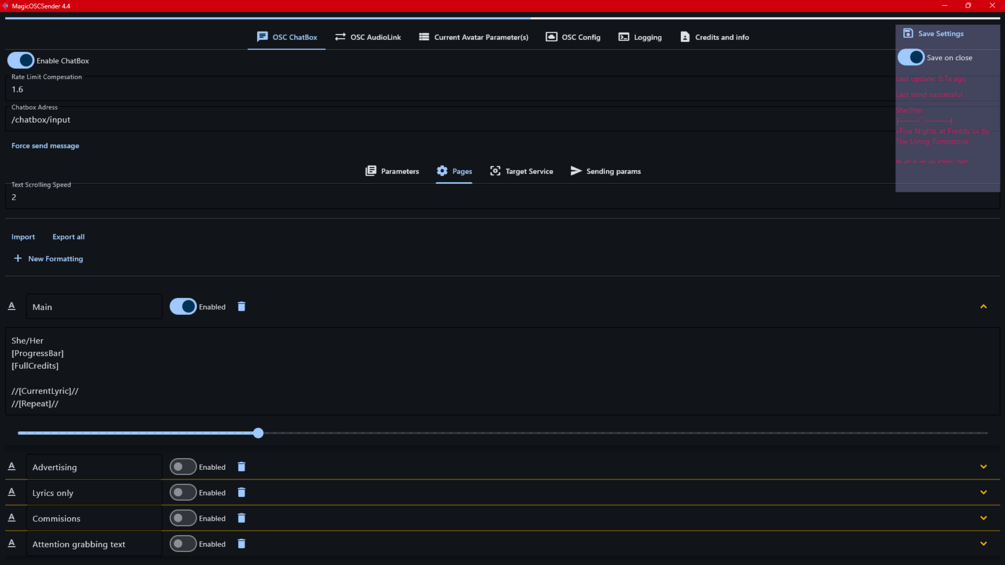Click the Commisions row text-format icon
This screenshot has height=565, width=1005.
pos(12,518)
